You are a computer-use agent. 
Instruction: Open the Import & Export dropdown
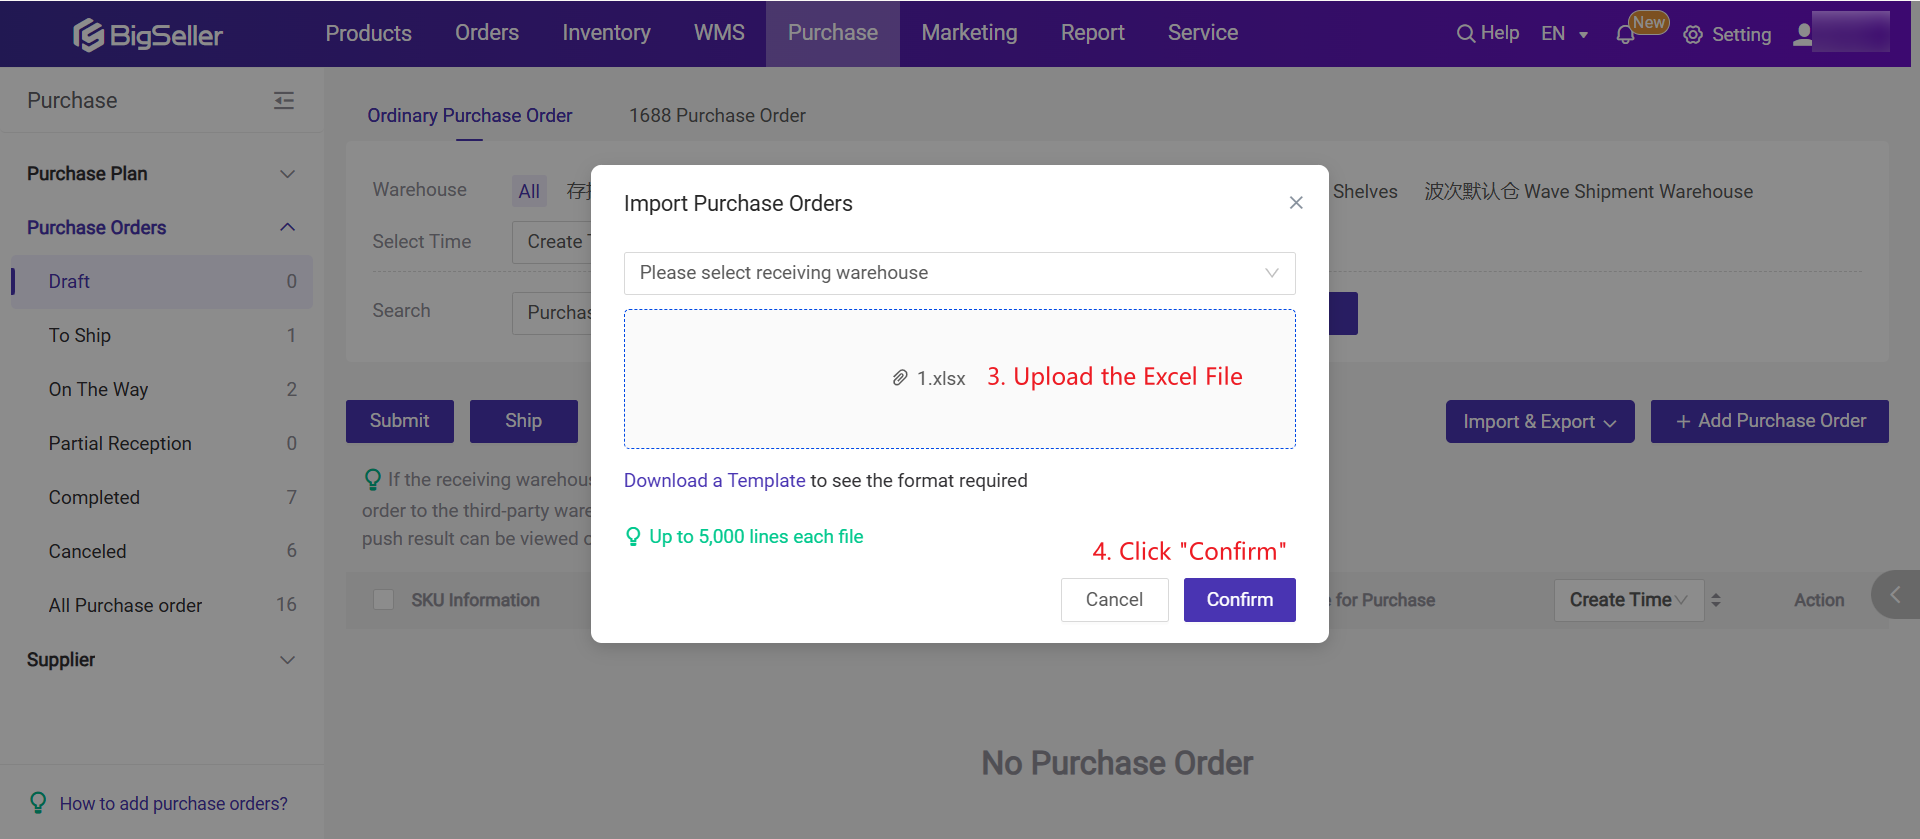pyautogui.click(x=1539, y=422)
